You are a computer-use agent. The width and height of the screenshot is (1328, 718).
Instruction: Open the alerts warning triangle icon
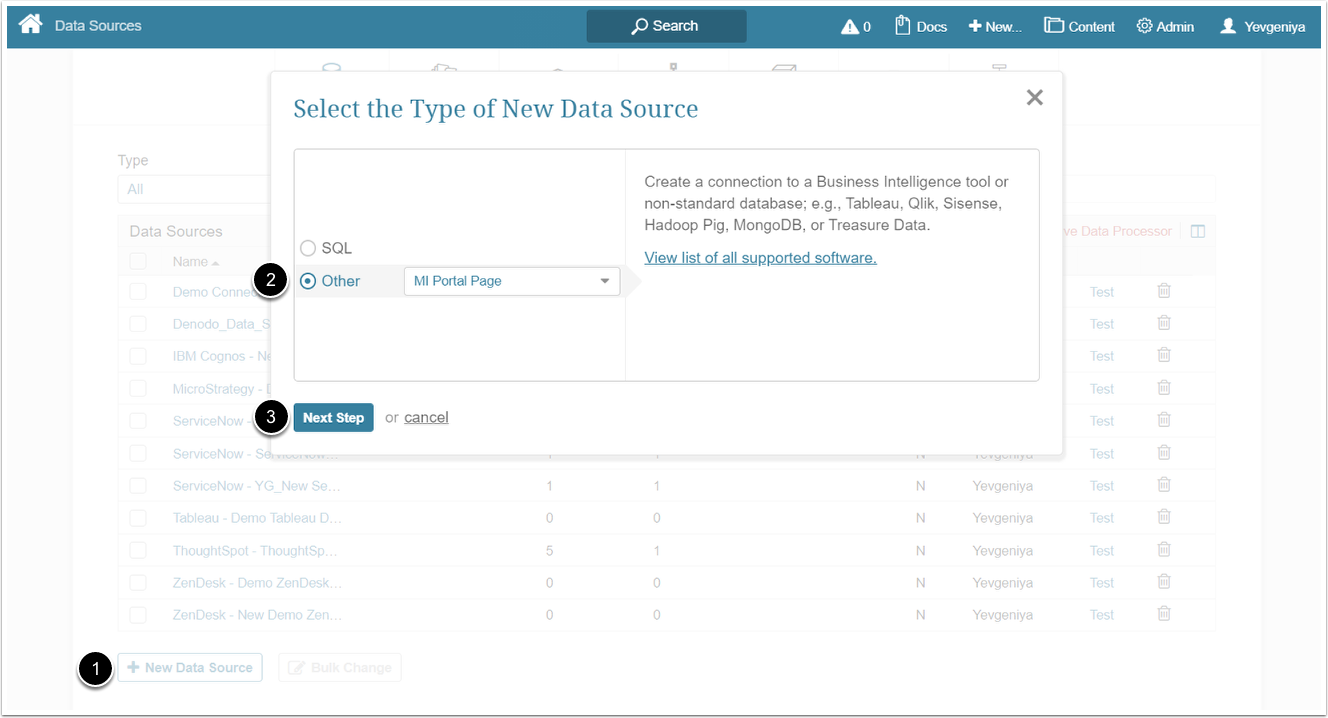click(x=850, y=27)
